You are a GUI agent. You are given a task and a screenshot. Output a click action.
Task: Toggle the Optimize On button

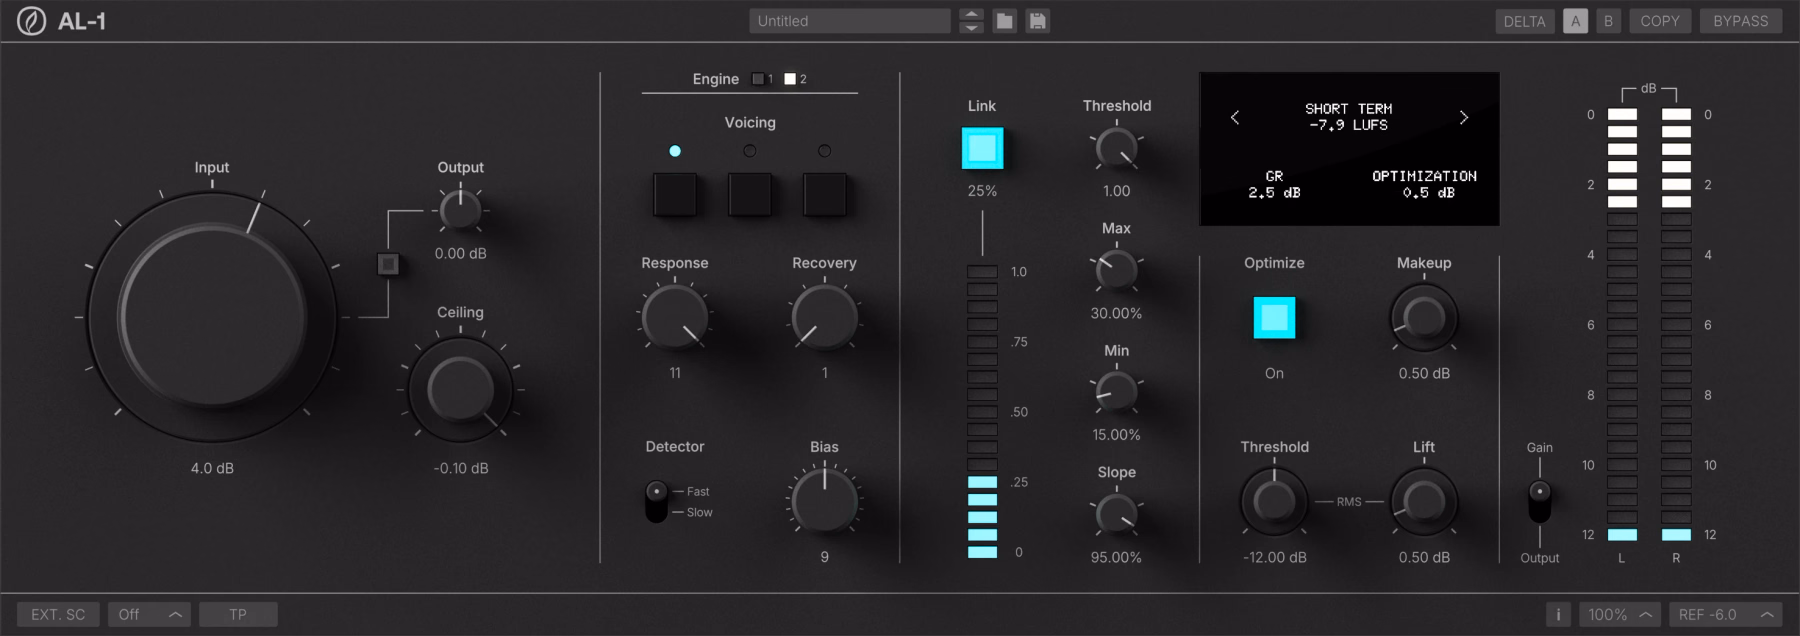[x=1274, y=318]
